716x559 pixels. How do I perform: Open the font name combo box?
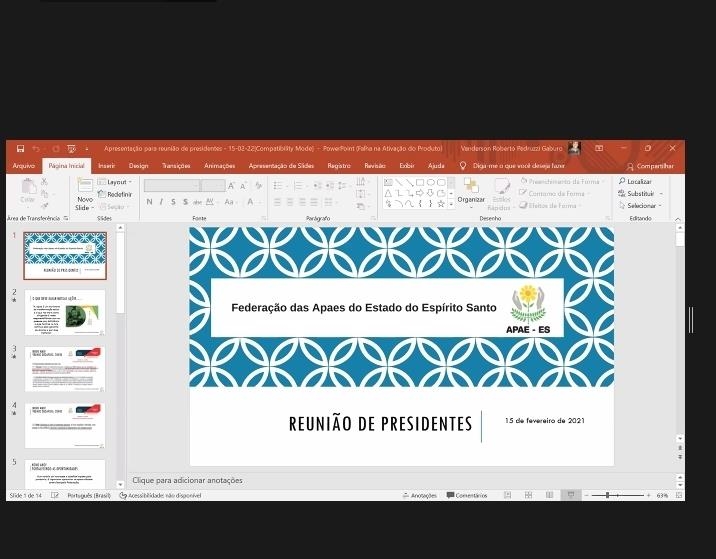click(x=172, y=185)
